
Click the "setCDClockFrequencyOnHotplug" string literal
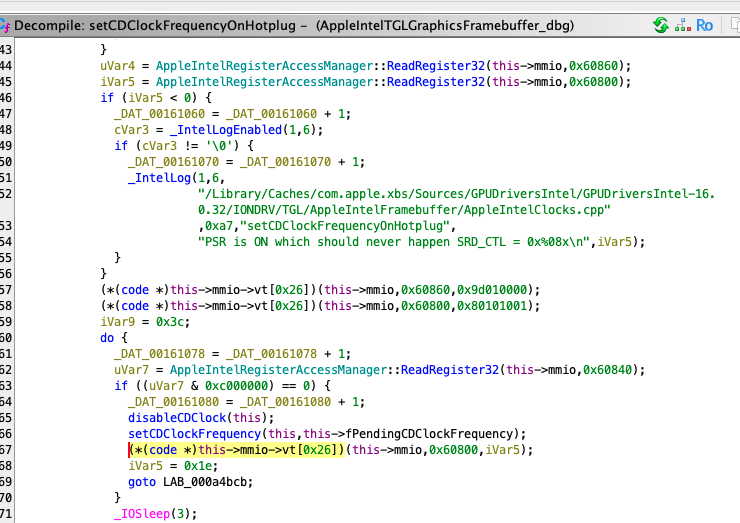[345, 226]
